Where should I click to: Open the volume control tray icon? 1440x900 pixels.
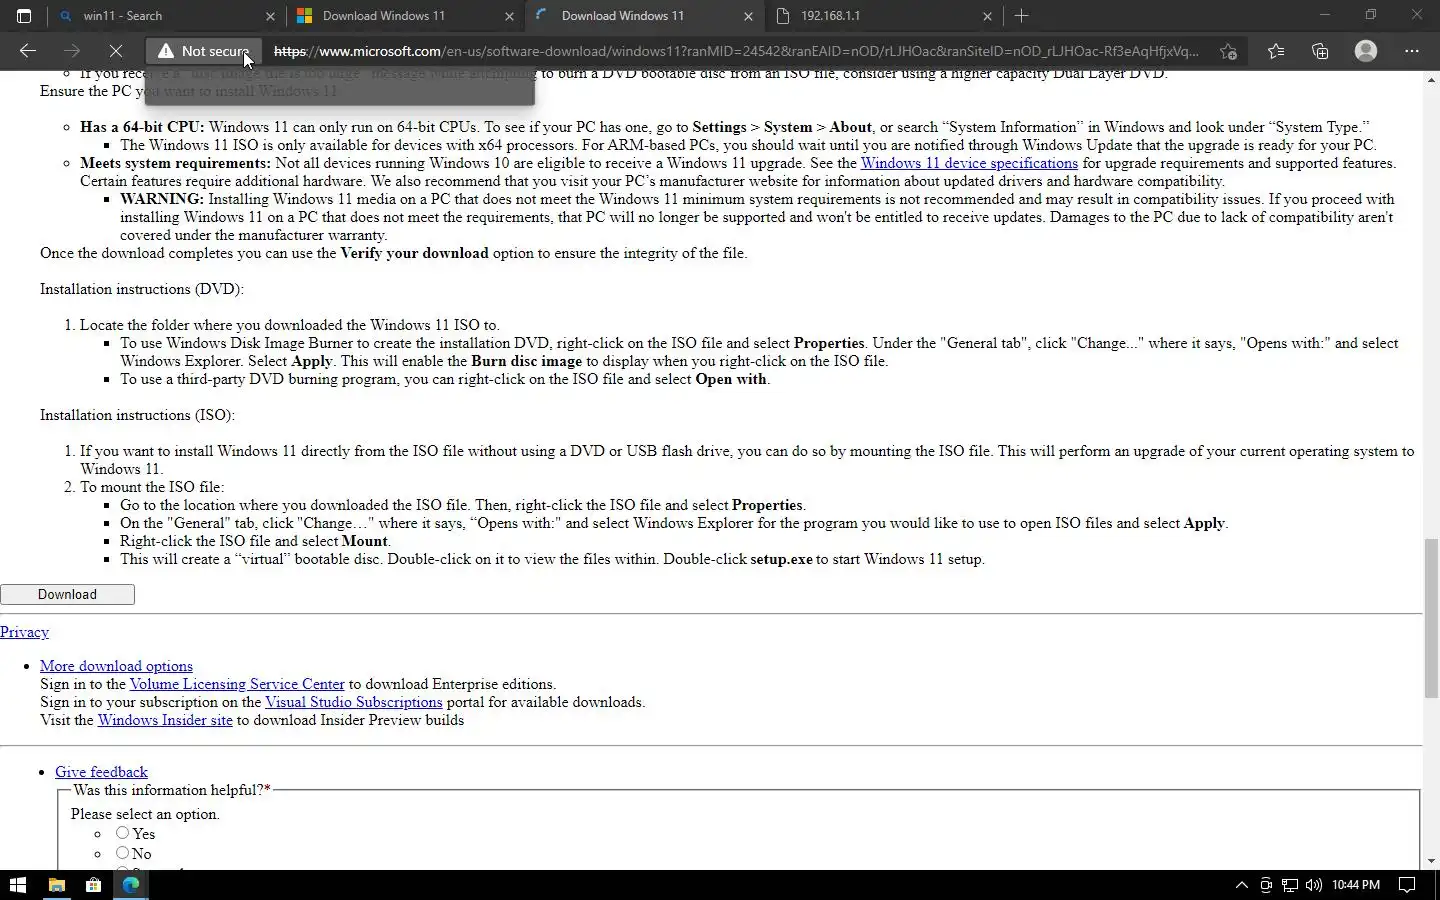click(1313, 885)
